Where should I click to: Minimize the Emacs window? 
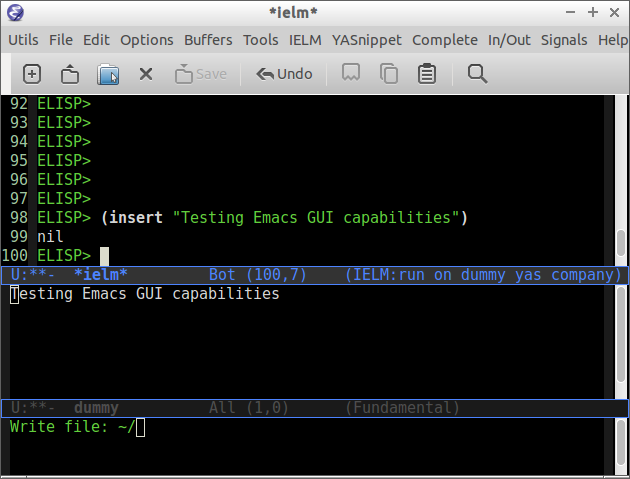point(571,12)
